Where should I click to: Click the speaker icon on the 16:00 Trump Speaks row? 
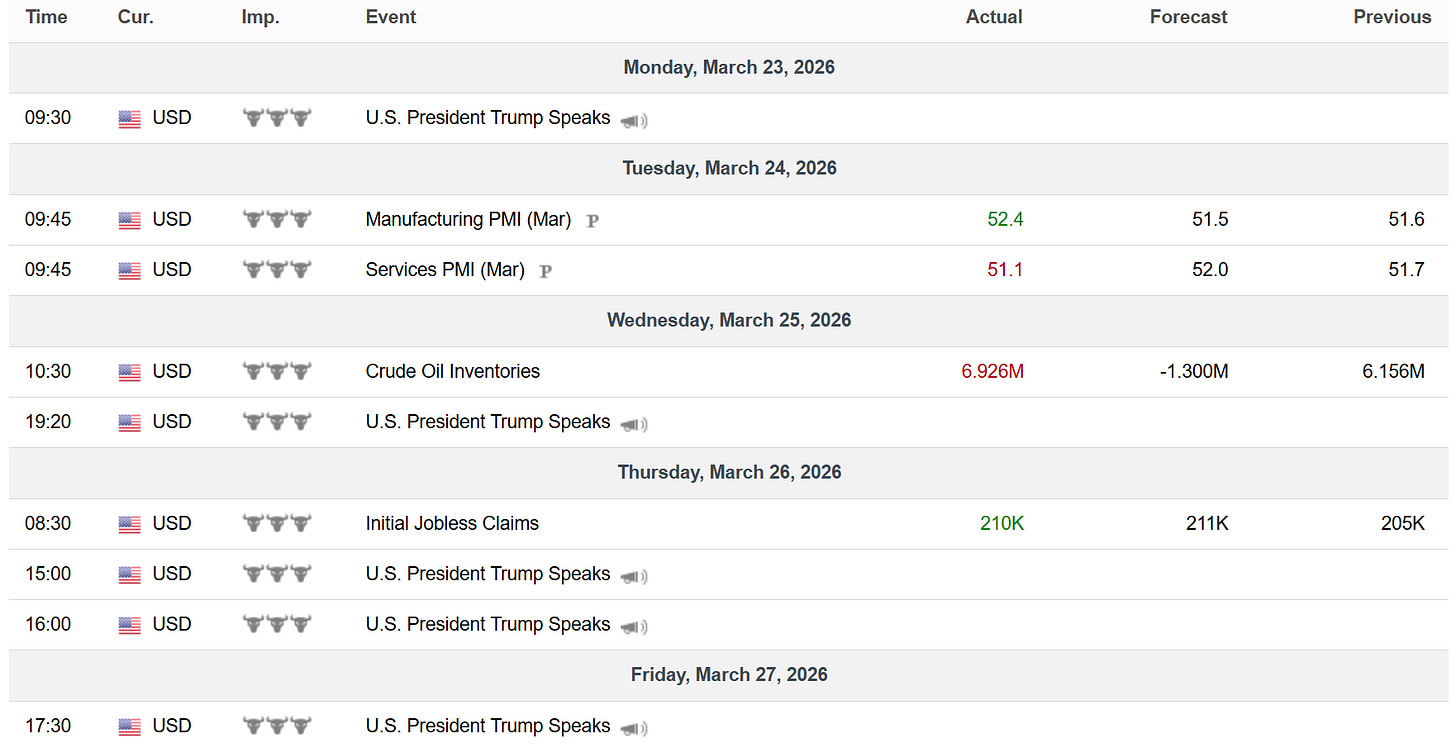point(634,627)
